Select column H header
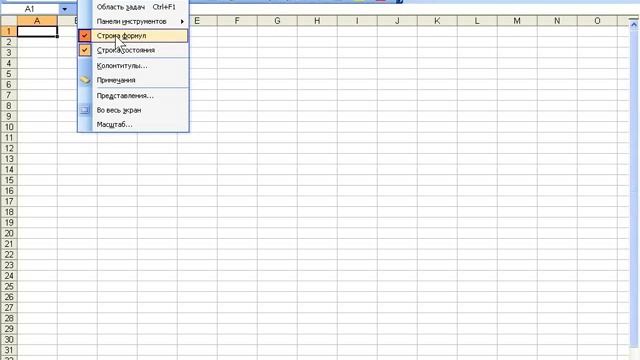Image resolution: width=640 pixels, height=360 pixels. [x=317, y=21]
